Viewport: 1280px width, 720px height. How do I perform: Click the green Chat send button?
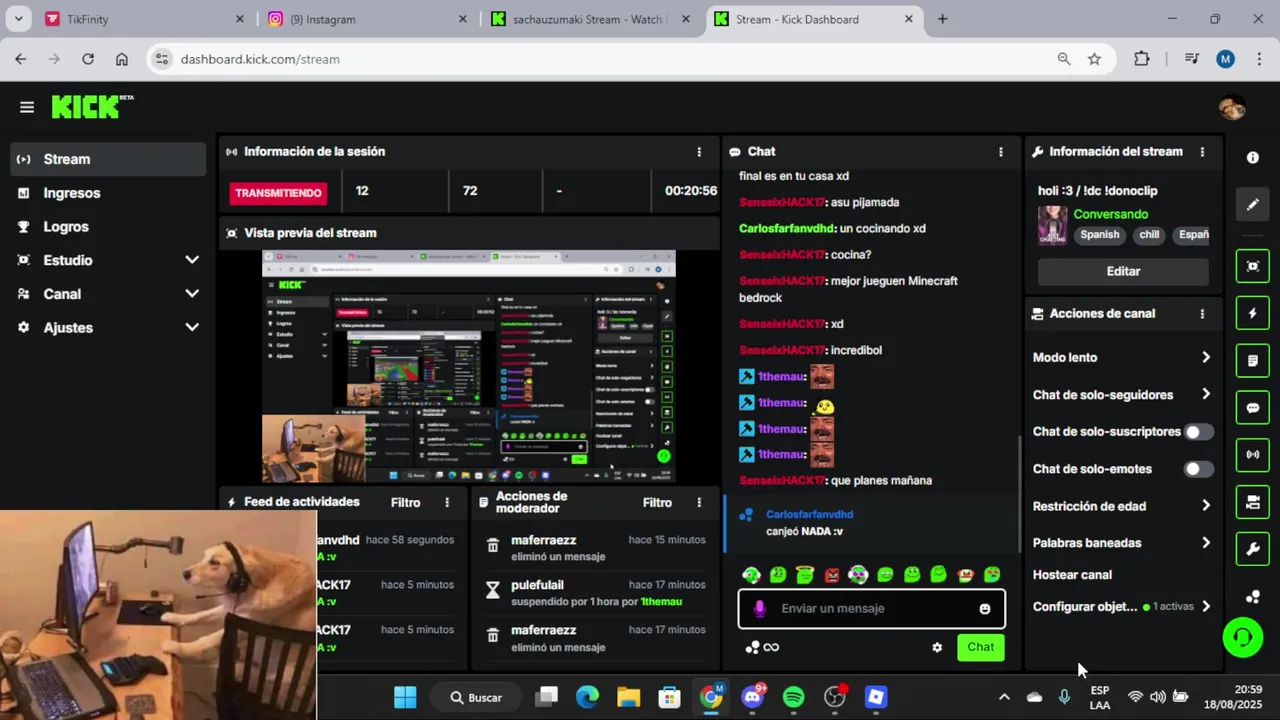point(980,647)
